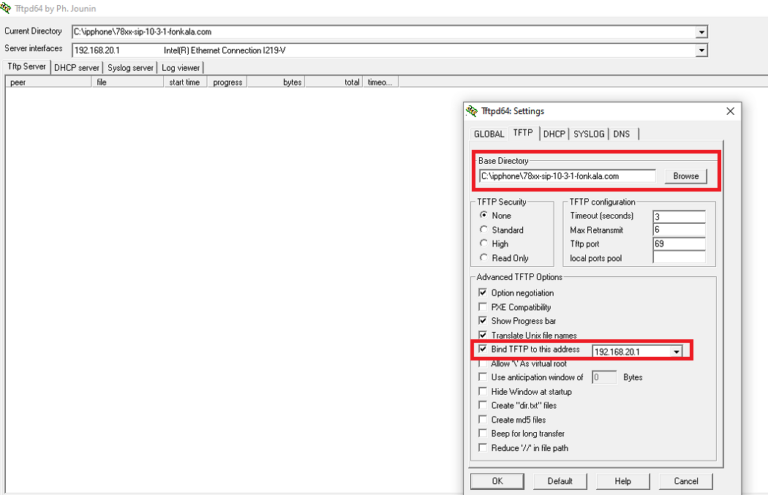The image size is (768, 495).
Task: Uncheck Bind TFTP to this address
Action: pyautogui.click(x=483, y=350)
